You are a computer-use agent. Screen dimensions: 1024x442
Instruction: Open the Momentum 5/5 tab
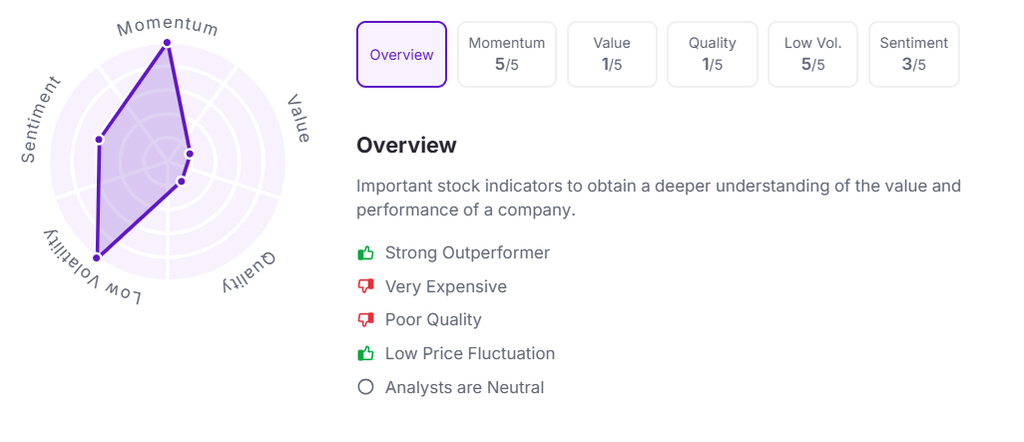[507, 55]
